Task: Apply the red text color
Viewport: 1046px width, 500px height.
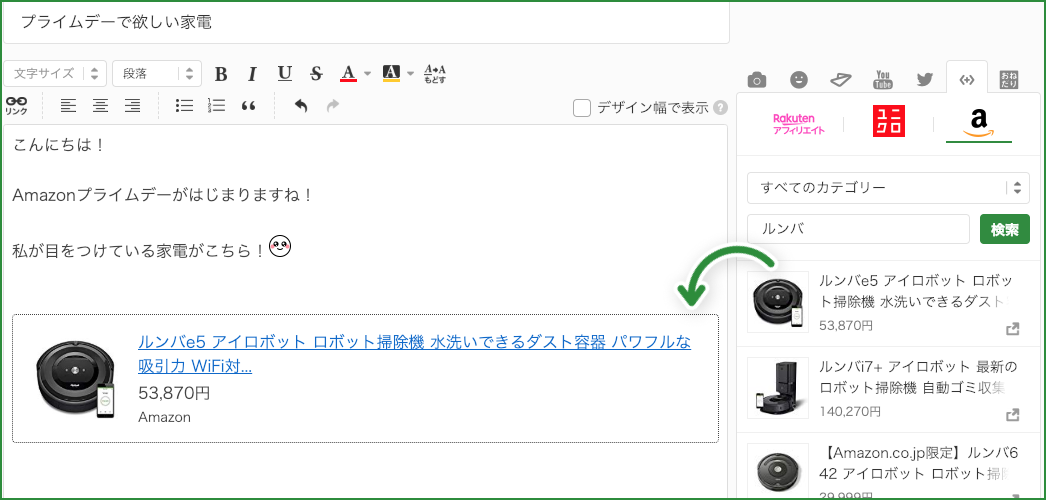Action: (348, 73)
